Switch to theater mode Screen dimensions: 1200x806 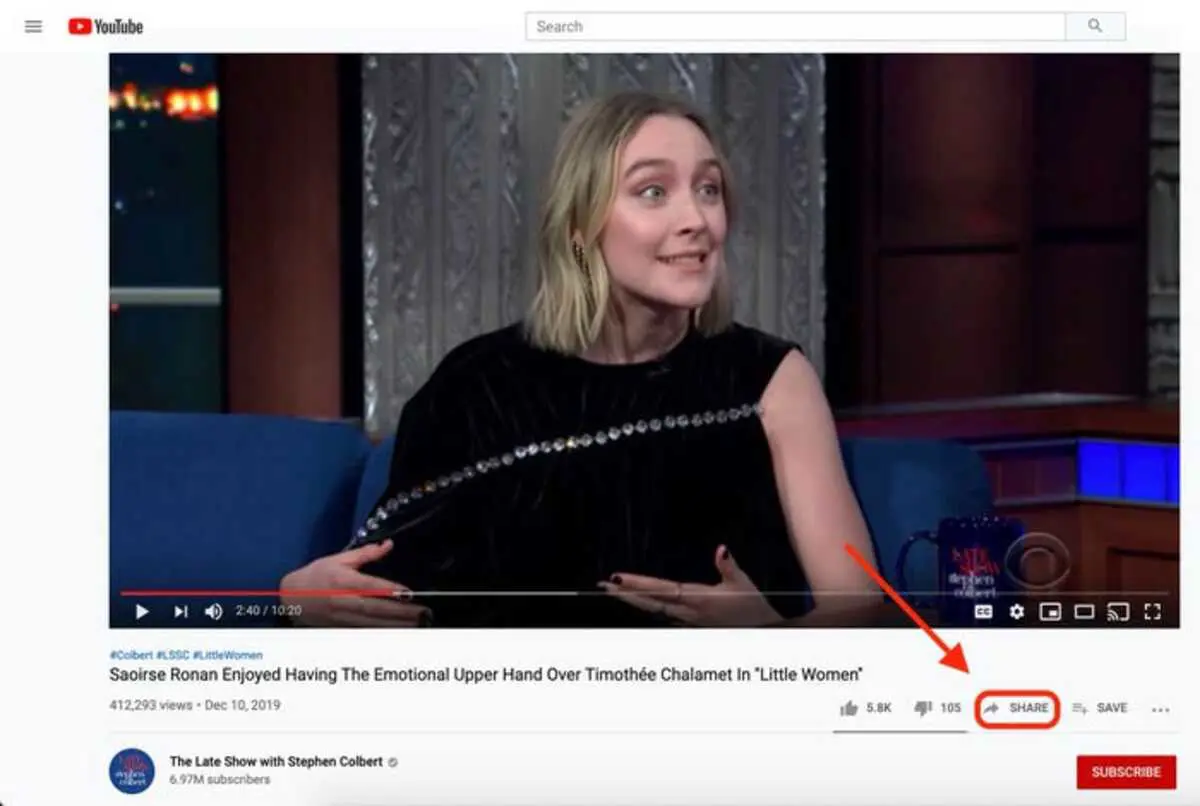click(x=1083, y=611)
